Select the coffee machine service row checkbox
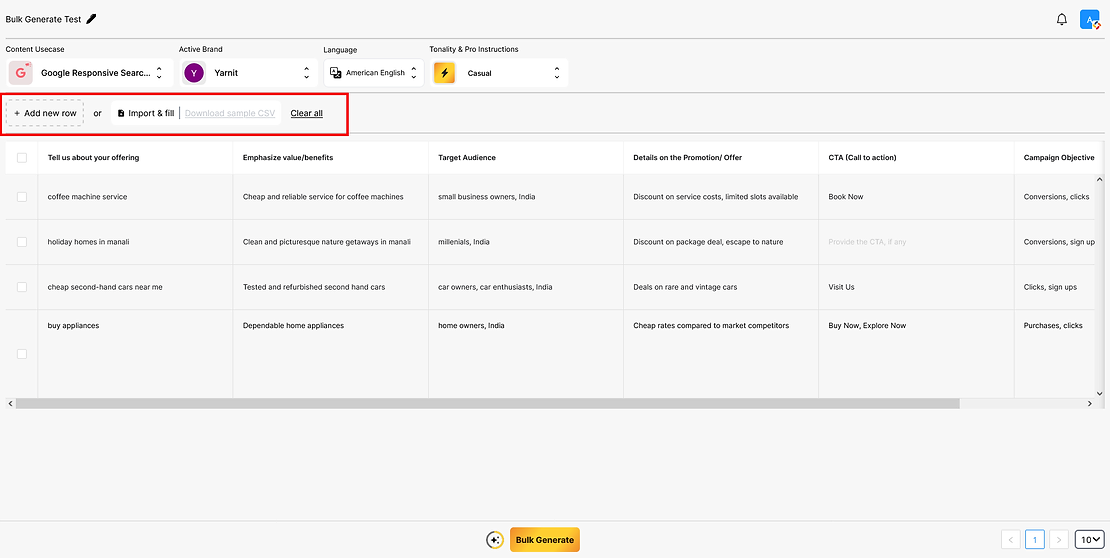This screenshot has height=558, width=1110. coord(22,197)
